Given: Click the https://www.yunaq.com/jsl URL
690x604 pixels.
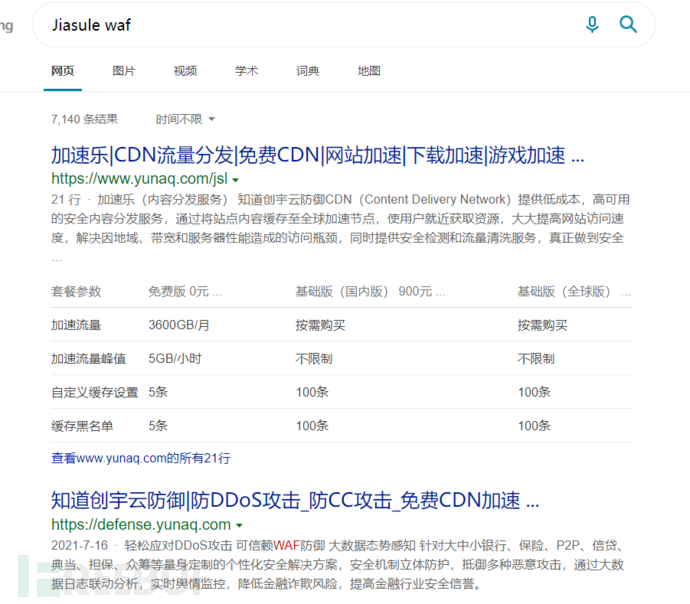Looking at the screenshot, I should 139,179.
